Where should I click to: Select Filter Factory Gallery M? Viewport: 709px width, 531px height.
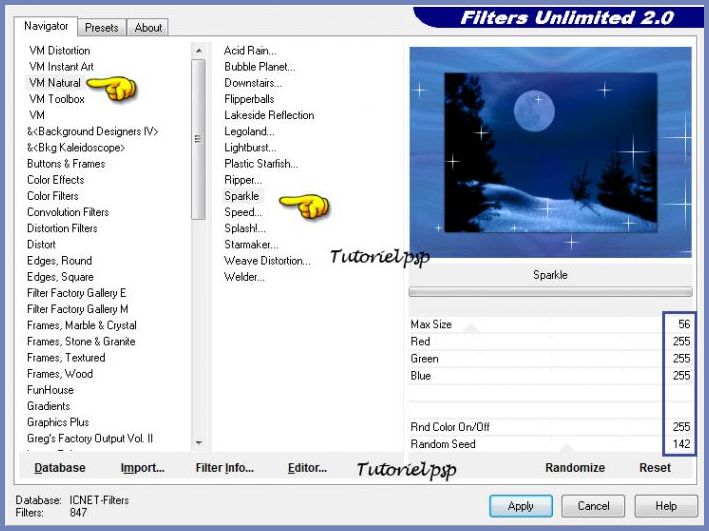[77, 309]
